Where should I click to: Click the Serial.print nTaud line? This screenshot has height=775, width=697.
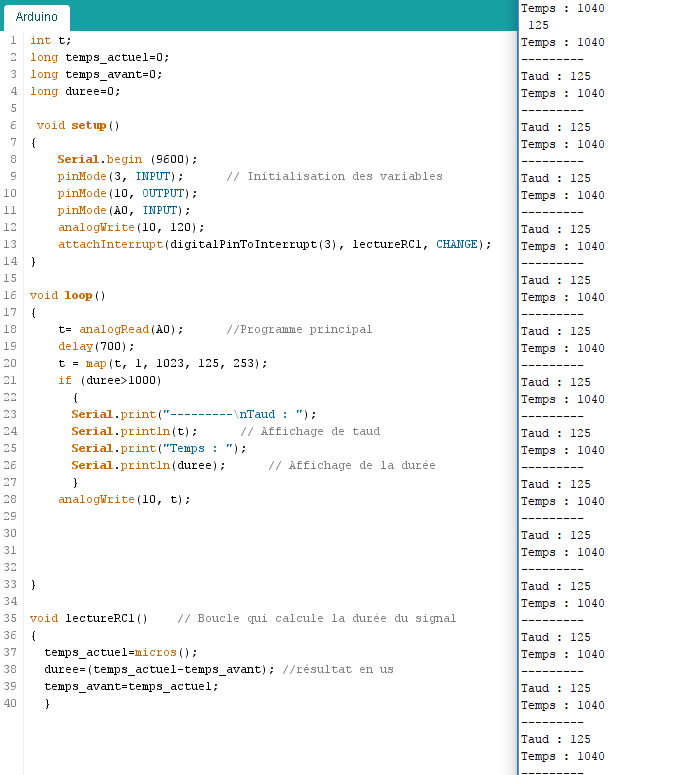[193, 414]
